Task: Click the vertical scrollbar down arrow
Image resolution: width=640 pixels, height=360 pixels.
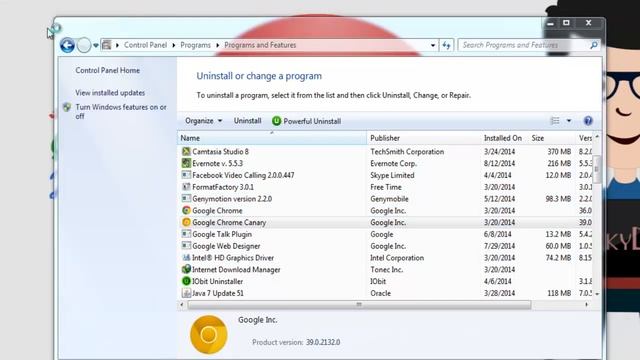Action: coord(597,294)
